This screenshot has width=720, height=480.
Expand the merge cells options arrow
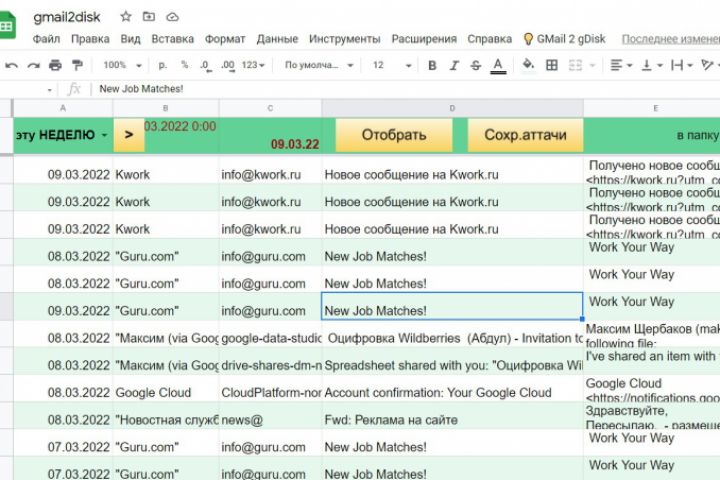coord(592,66)
